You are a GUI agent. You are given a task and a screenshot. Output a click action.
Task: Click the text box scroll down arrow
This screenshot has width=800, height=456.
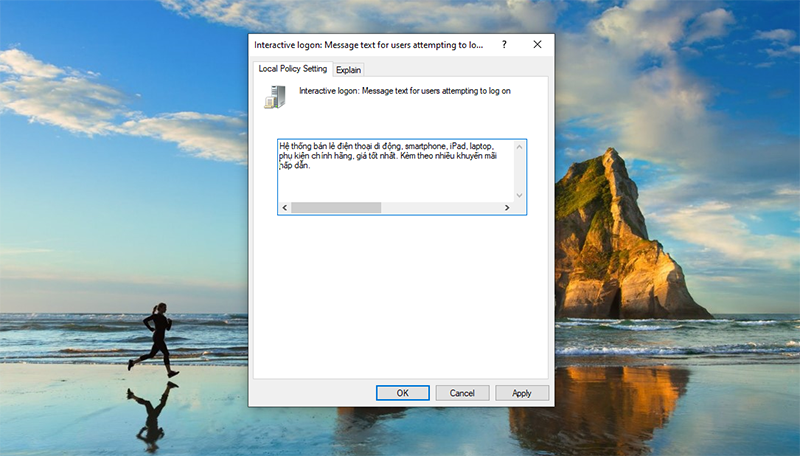click(x=519, y=195)
